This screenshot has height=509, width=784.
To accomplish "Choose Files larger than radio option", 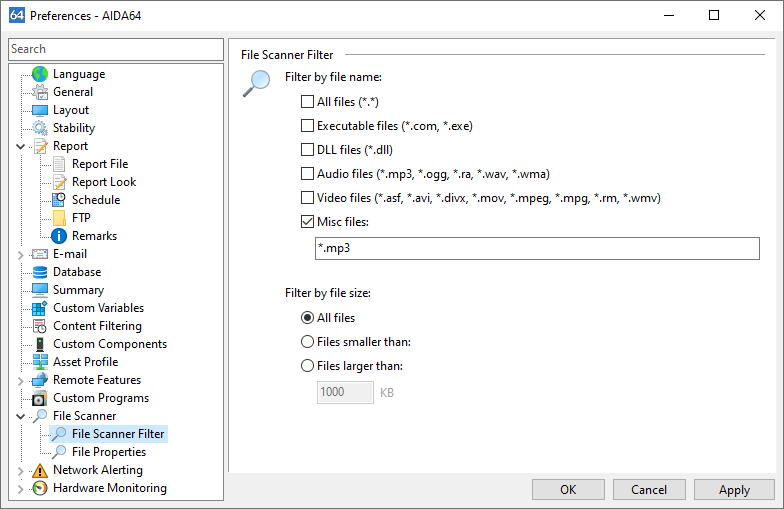I will [x=307, y=366].
